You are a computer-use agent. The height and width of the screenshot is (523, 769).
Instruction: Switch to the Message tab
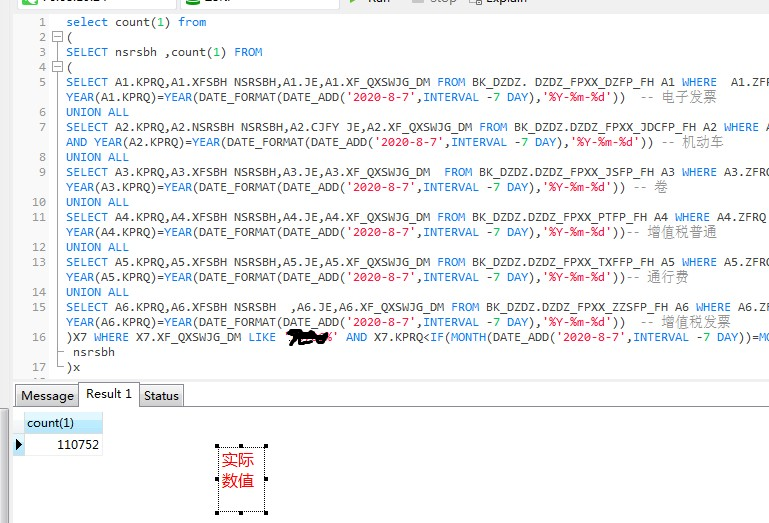(47, 395)
